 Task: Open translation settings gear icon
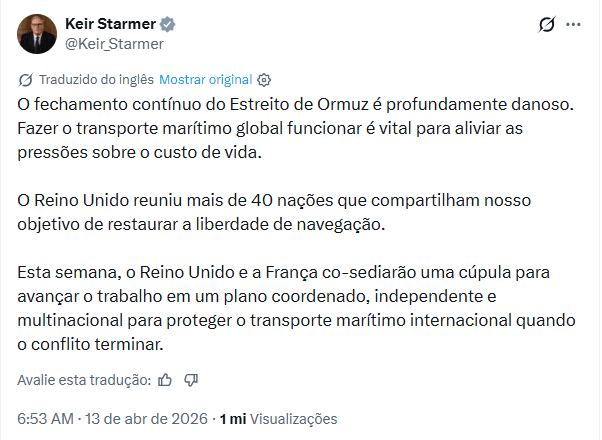pos(265,80)
